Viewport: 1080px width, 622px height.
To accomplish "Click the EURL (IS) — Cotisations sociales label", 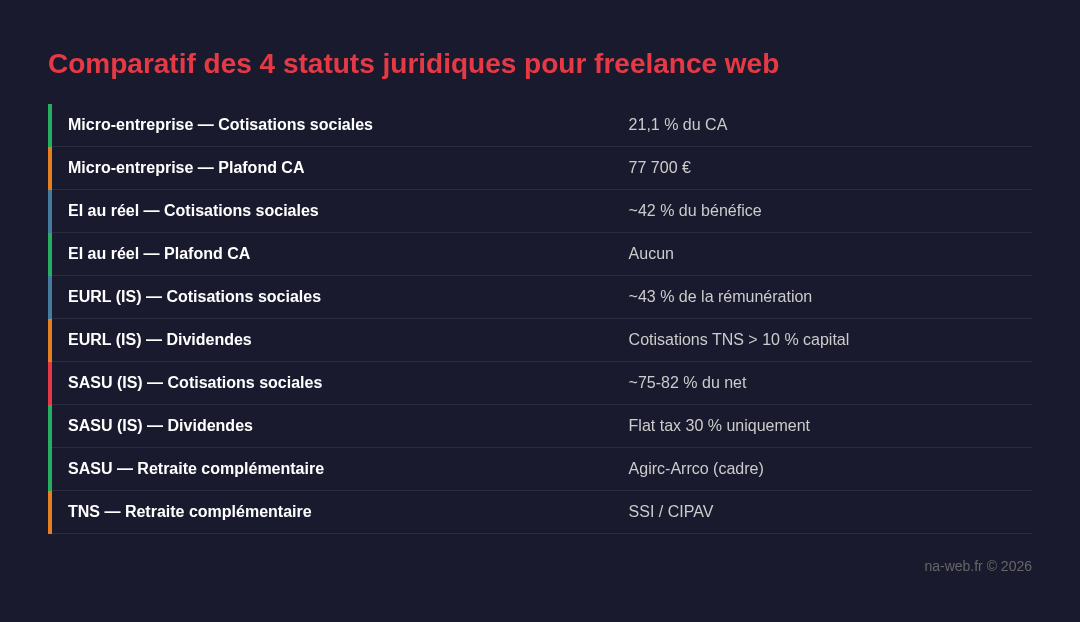I will click(194, 297).
